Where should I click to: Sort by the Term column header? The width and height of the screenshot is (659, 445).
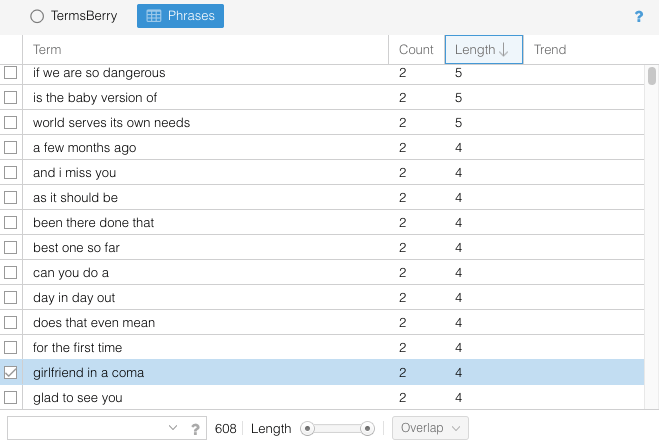(x=47, y=50)
